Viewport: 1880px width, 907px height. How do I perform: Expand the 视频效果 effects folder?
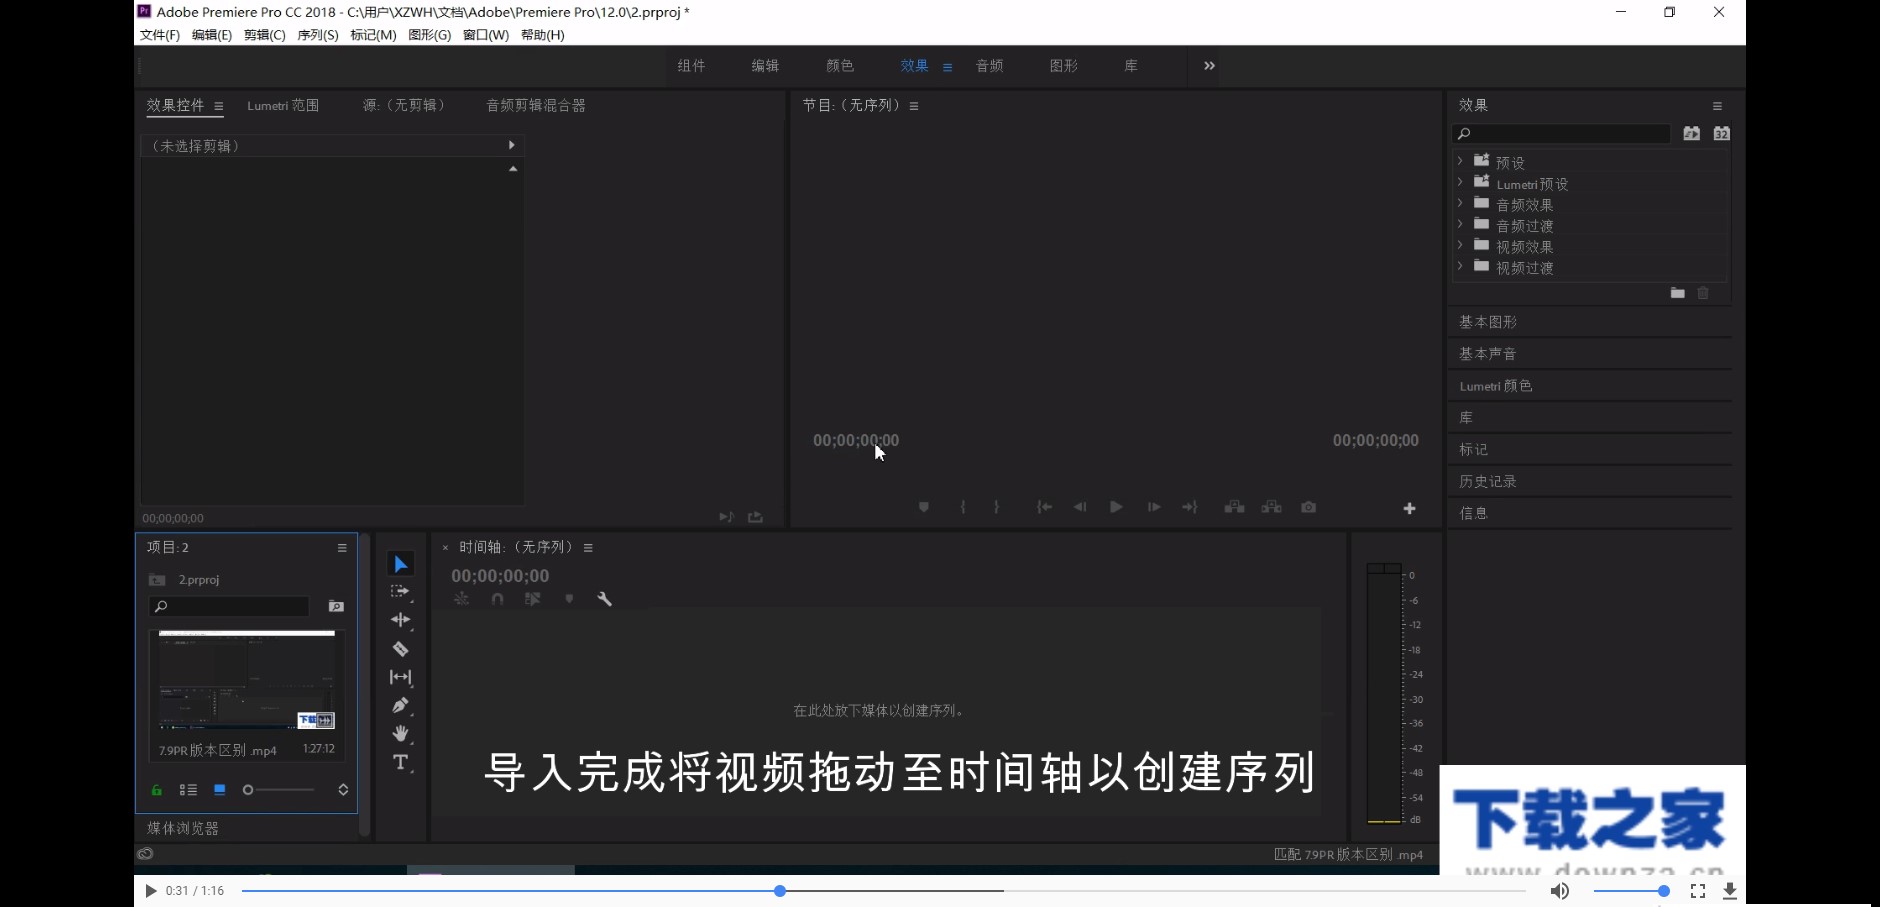(1460, 246)
